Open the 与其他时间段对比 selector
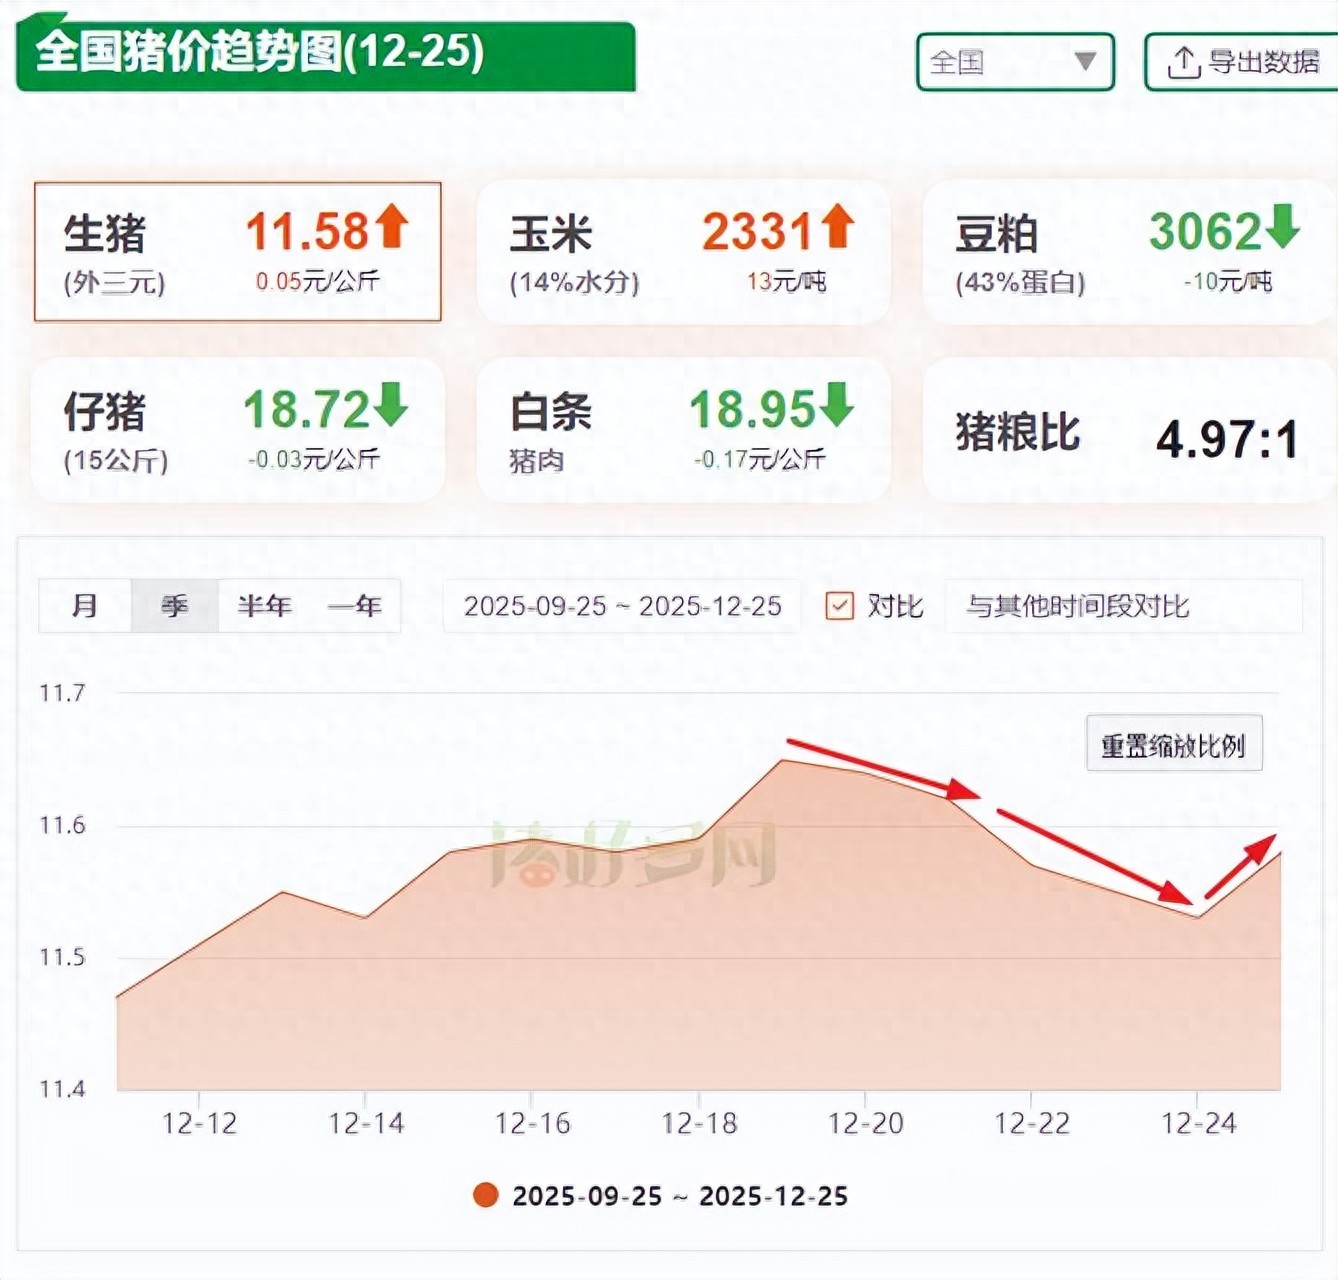 (1122, 606)
